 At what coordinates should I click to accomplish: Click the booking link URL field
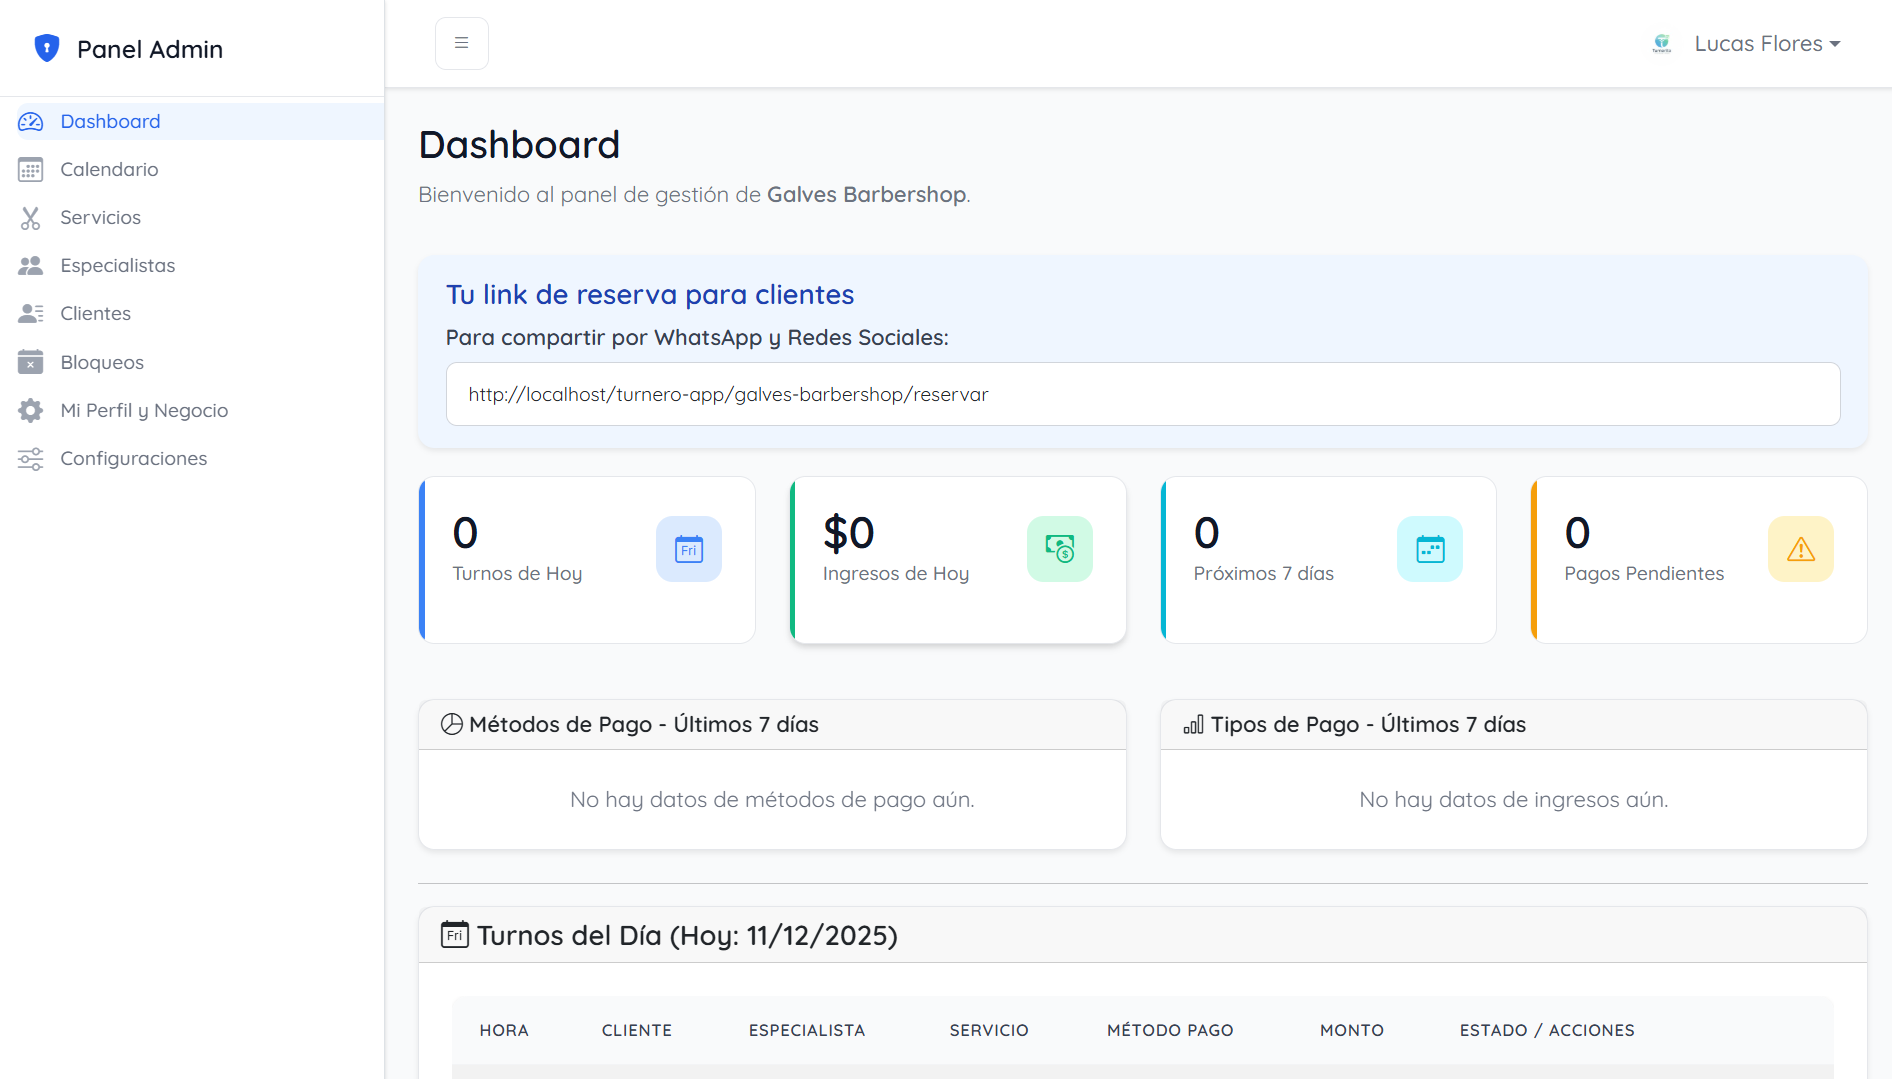[1143, 394]
